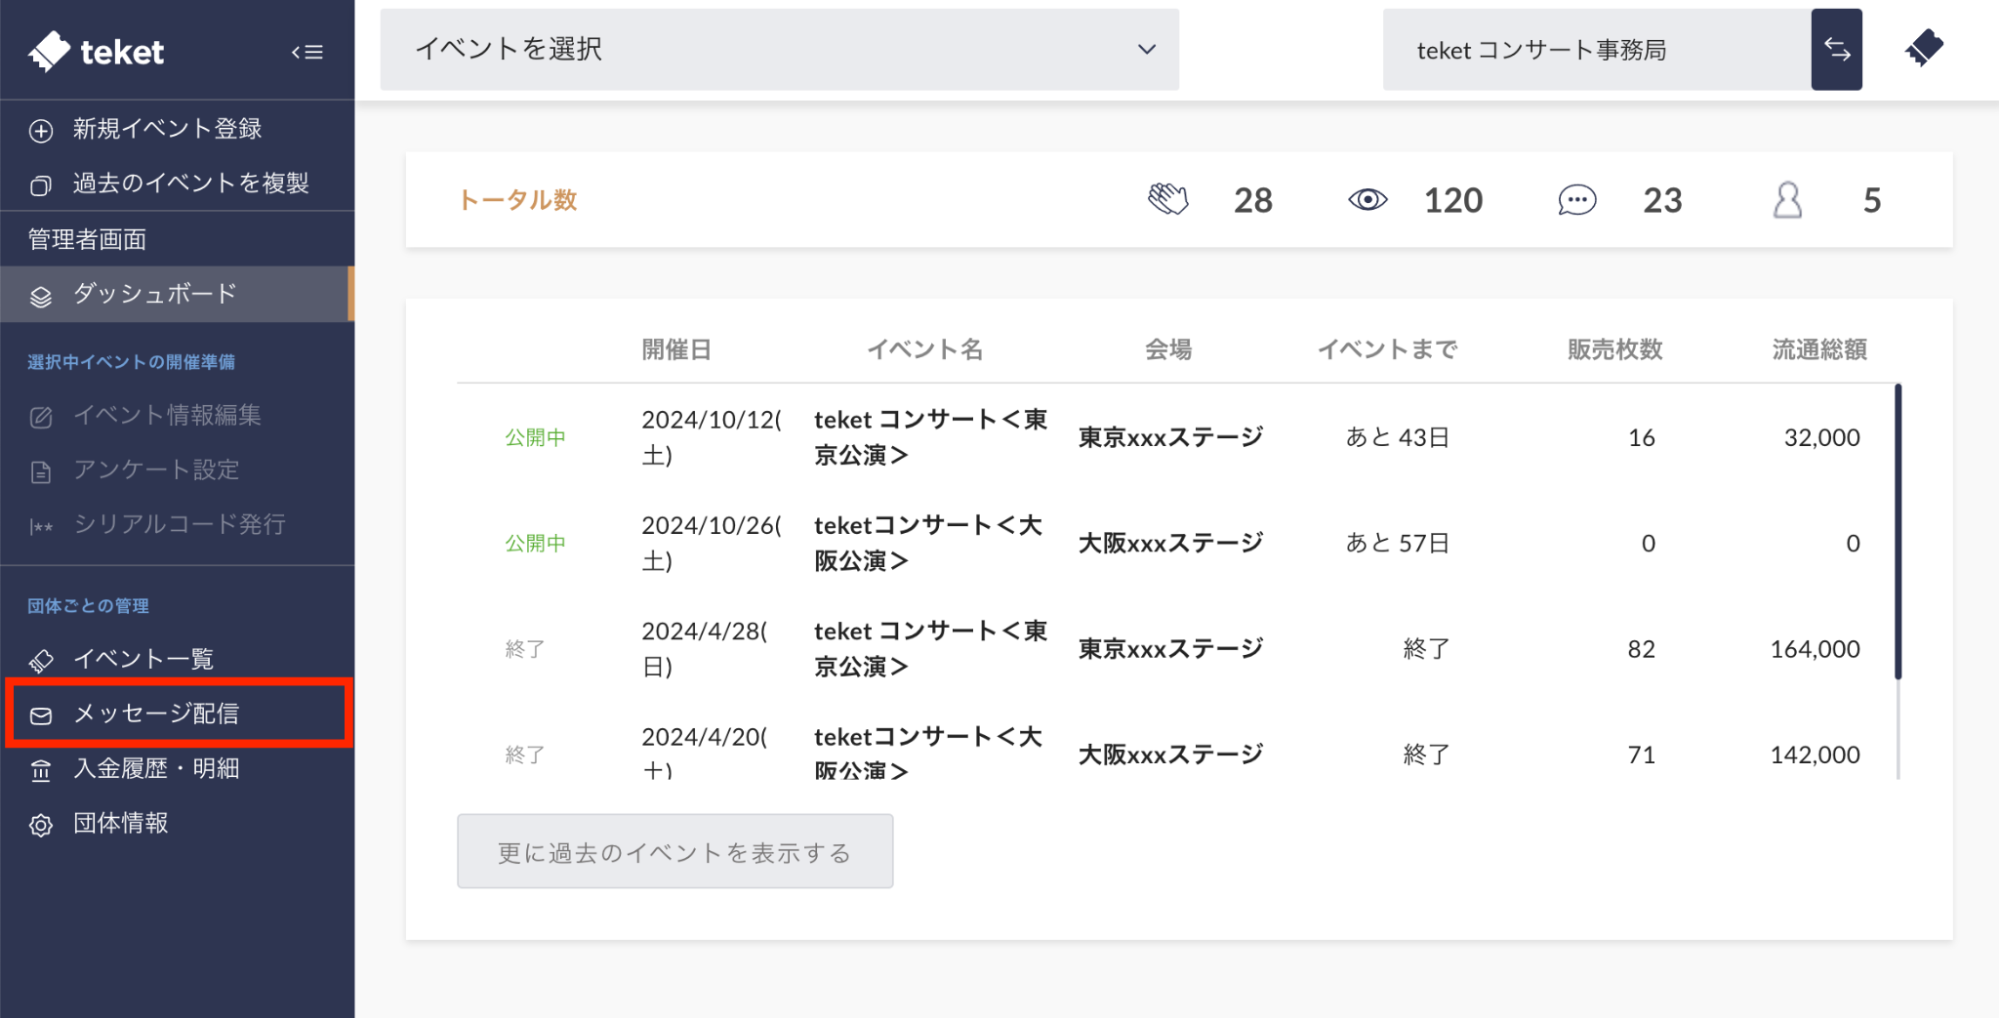
Task: Open the 2024/4/28 teket コンサート＜東京公演＞ event
Action: [x=931, y=649]
